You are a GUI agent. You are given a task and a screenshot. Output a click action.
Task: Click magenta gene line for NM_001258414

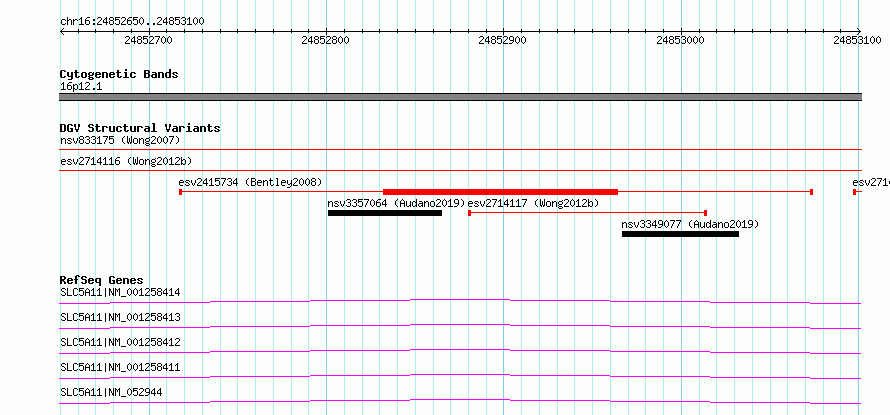click(x=460, y=301)
